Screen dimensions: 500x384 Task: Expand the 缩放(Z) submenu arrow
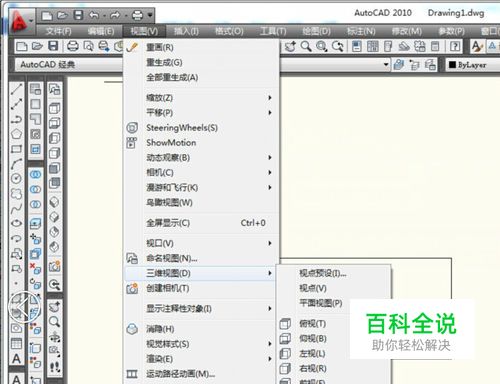270,98
